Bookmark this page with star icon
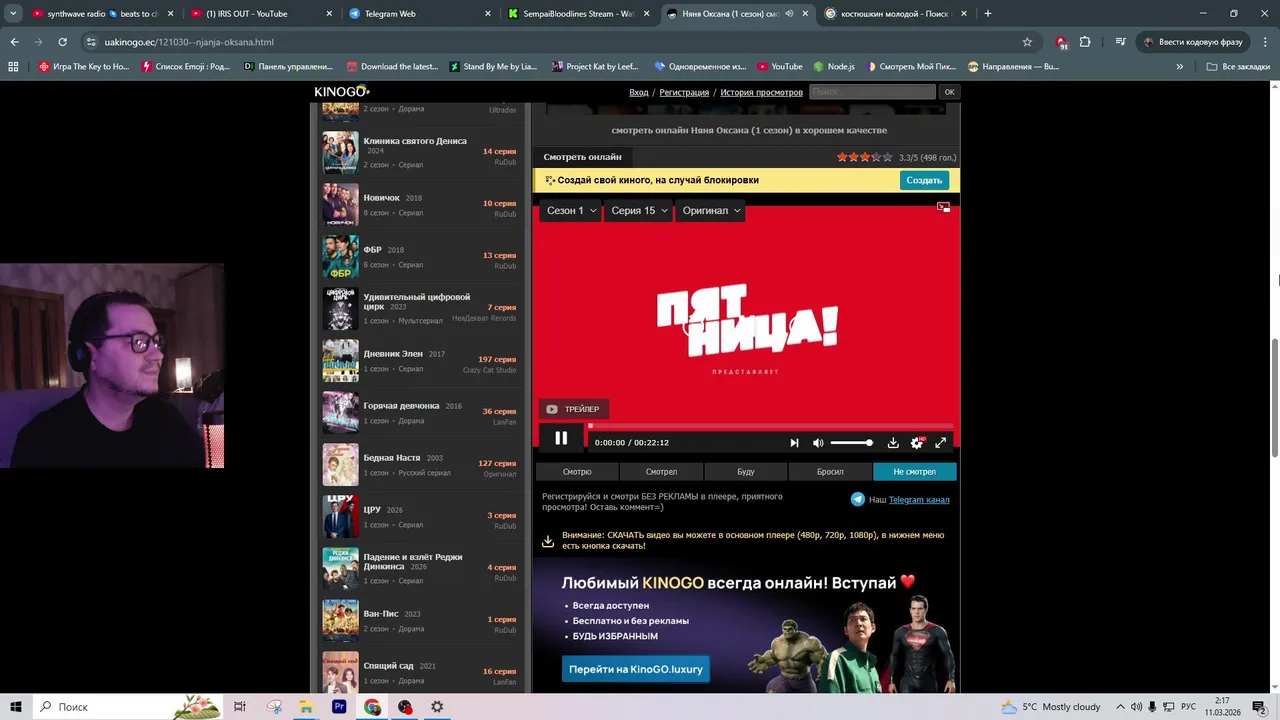Image resolution: width=1280 pixels, height=720 pixels. pyautogui.click(x=1027, y=42)
